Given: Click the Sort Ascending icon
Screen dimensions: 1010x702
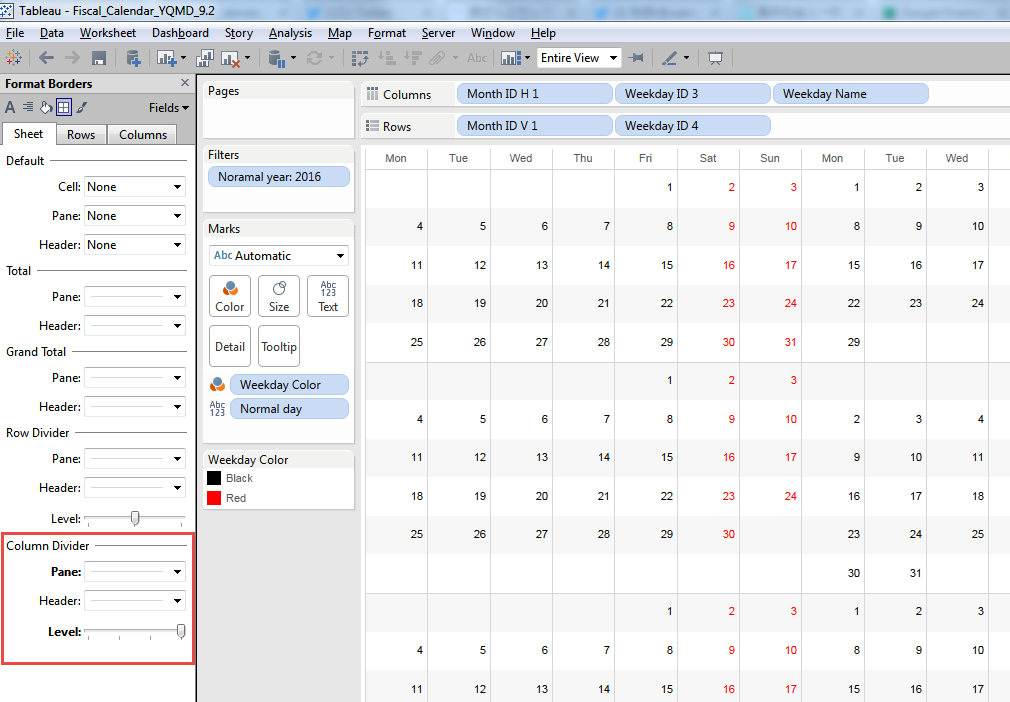Looking at the screenshot, I should (x=386, y=59).
